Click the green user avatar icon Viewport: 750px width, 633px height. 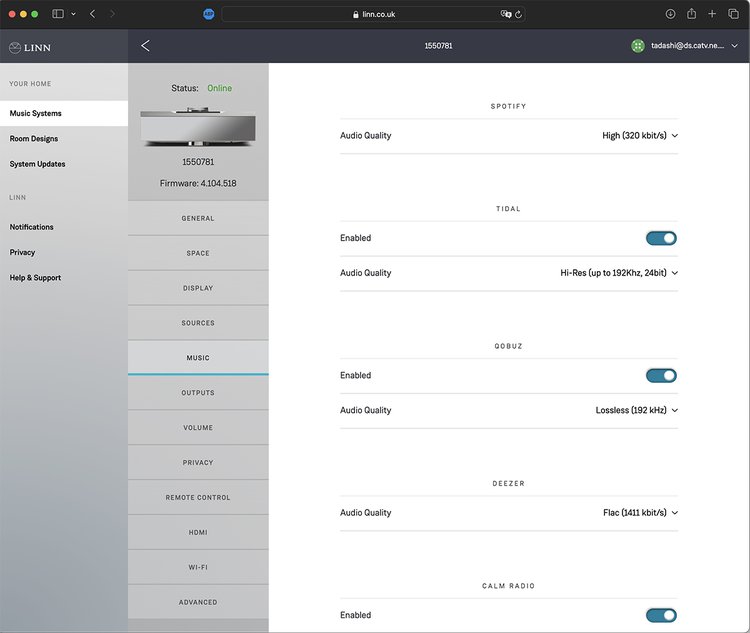click(637, 46)
